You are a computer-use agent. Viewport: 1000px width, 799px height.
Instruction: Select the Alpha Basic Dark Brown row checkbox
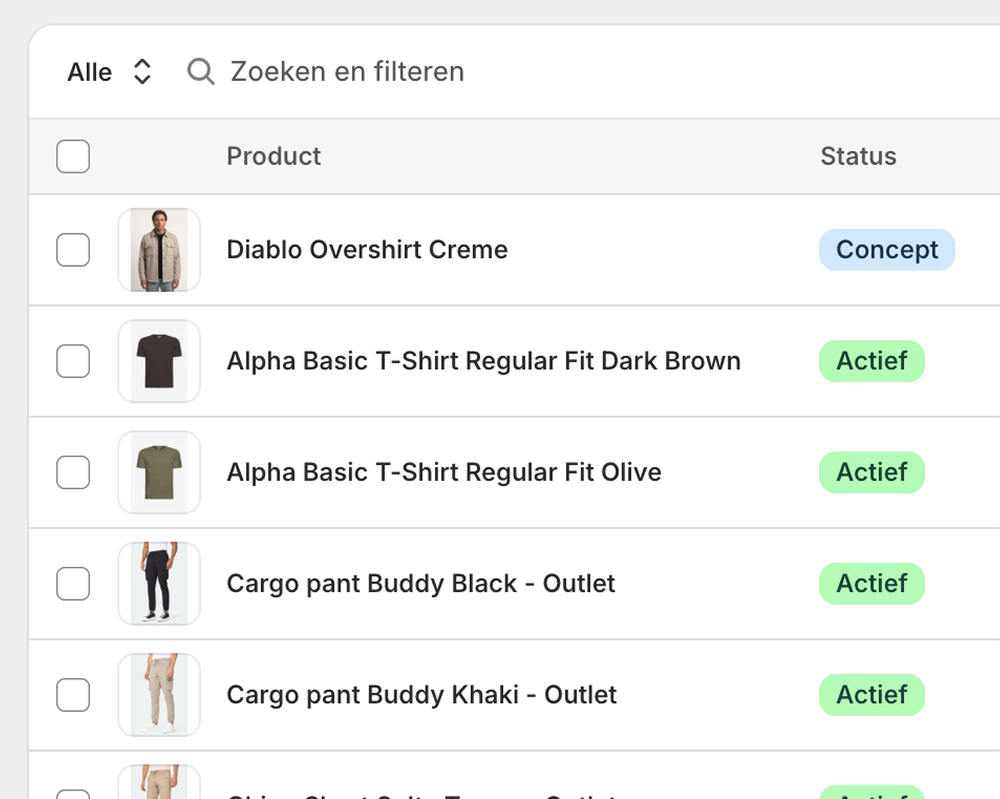73,361
